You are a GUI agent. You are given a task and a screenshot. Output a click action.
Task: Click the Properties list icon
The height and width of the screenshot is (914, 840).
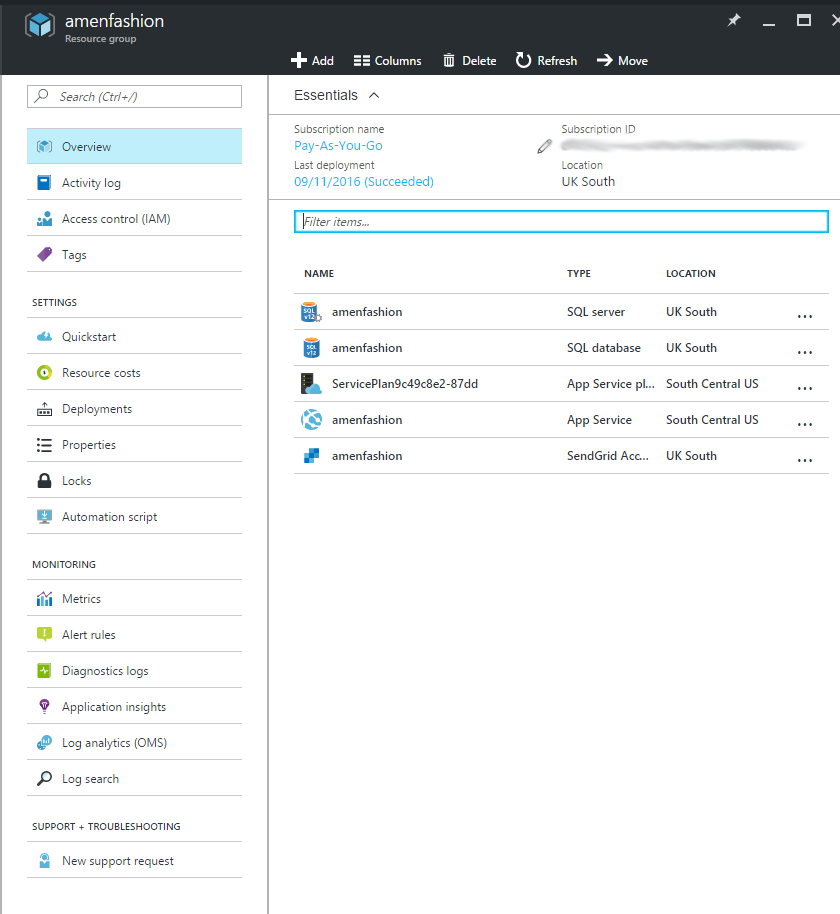pos(44,445)
